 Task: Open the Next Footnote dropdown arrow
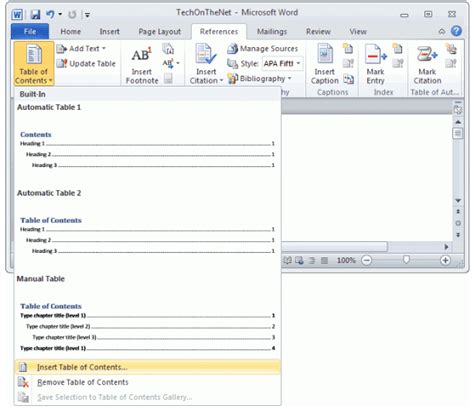click(178, 63)
